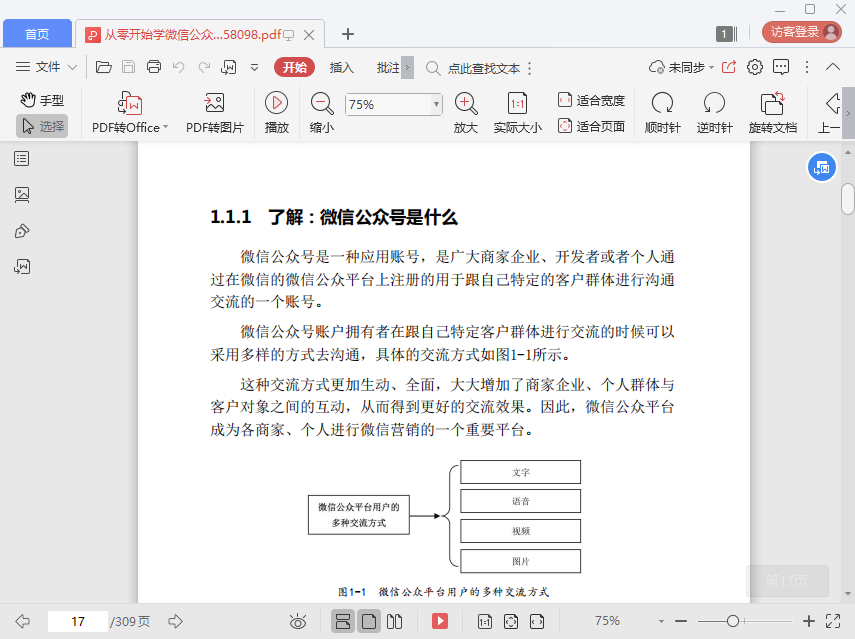
Task: Go to previous page arrow
Action: [22, 621]
